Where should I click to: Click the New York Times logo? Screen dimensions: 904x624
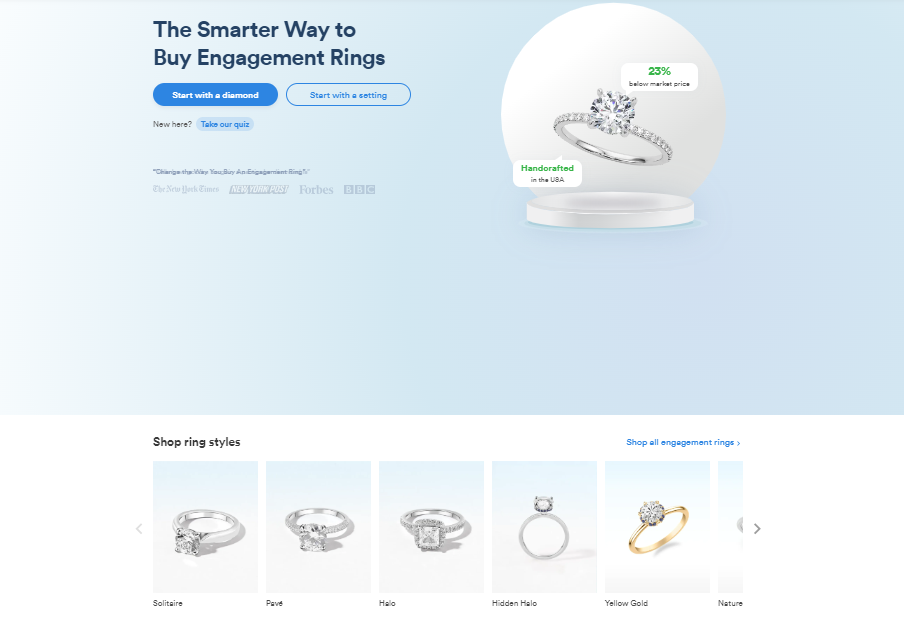click(186, 189)
